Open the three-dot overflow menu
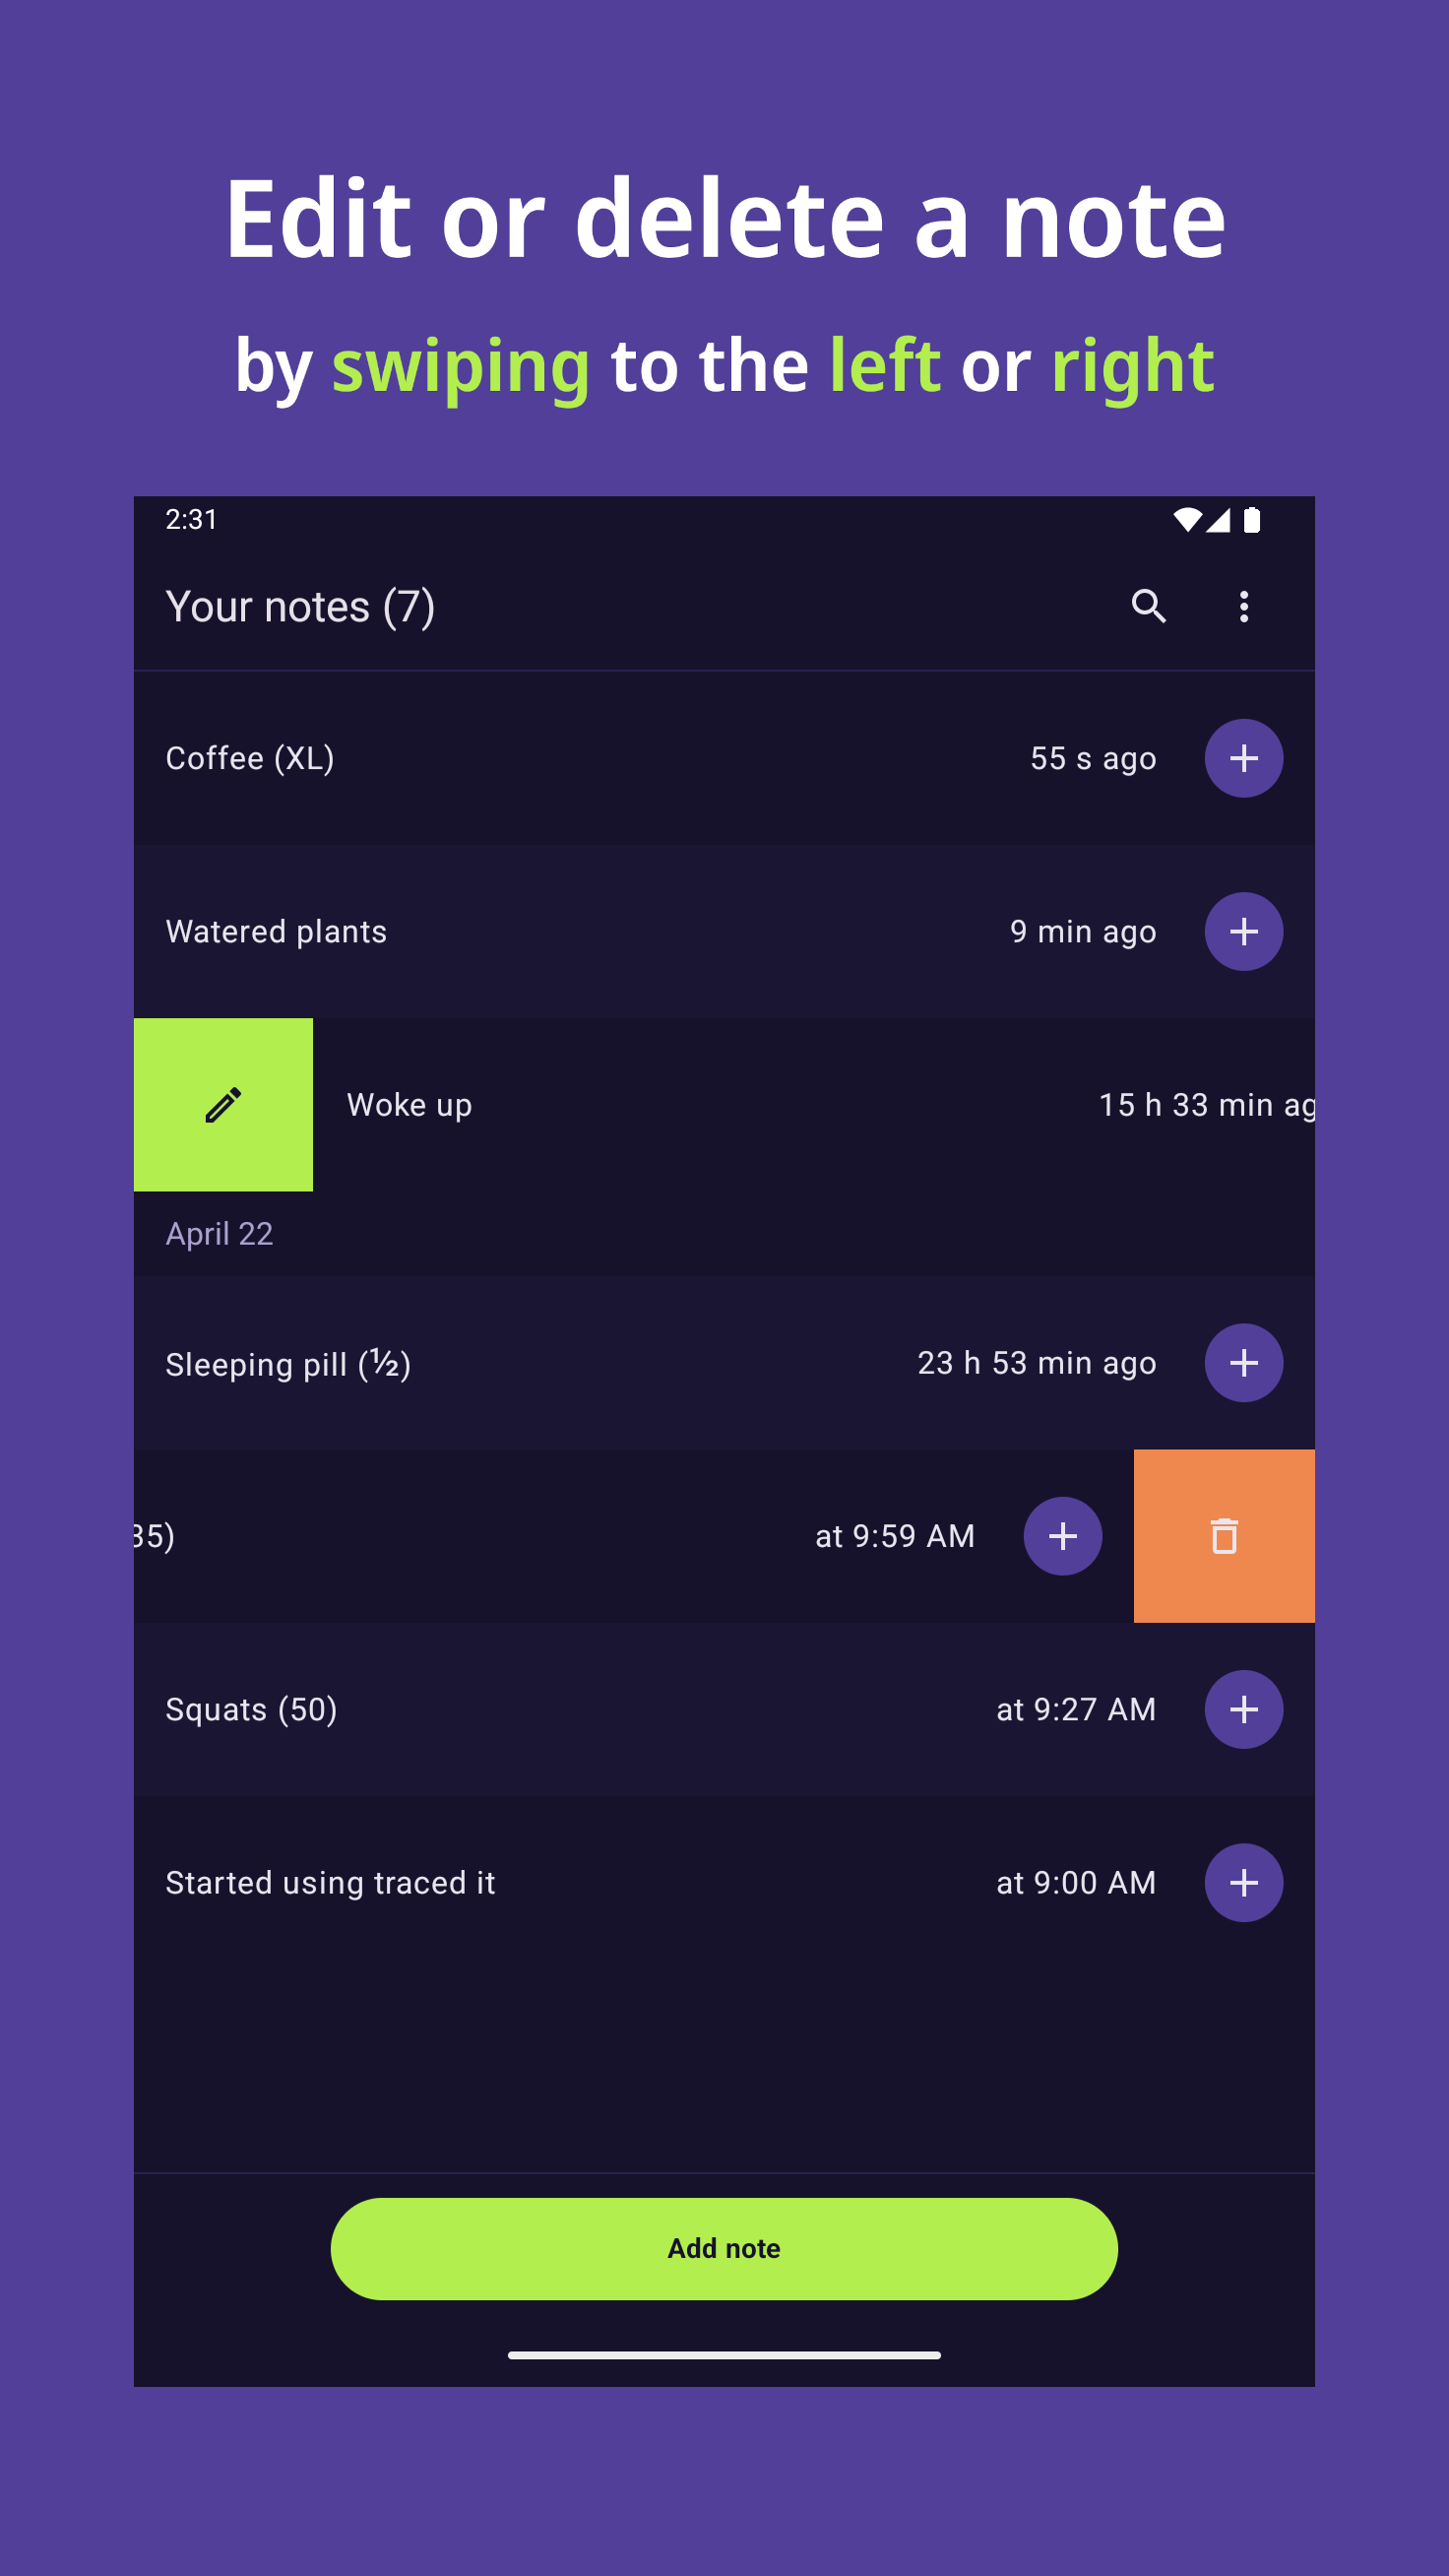 pos(1243,606)
